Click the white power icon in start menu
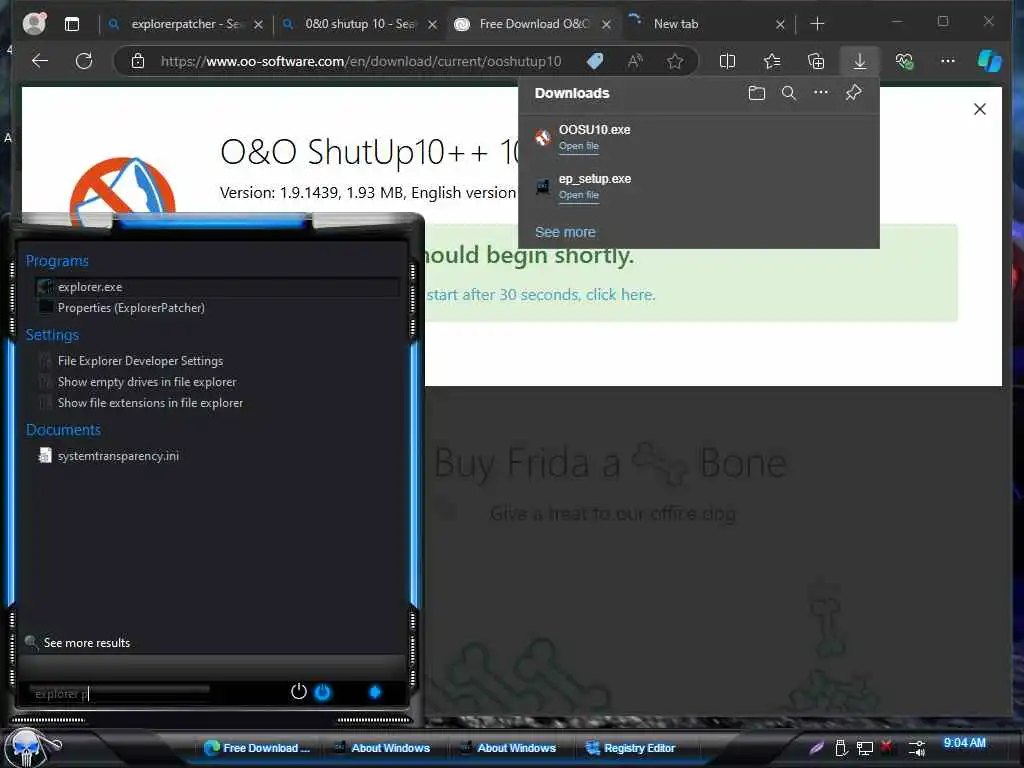The image size is (1024, 768). click(298, 692)
